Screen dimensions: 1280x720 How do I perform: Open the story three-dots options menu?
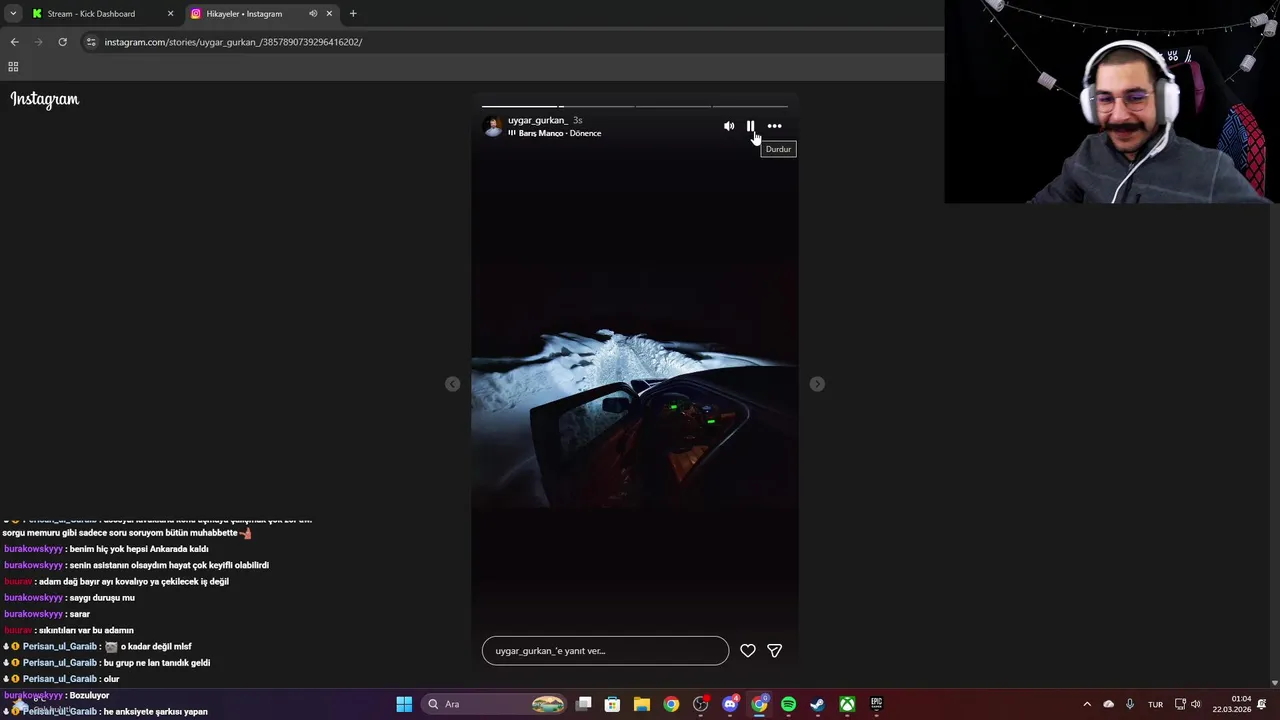tap(774, 126)
